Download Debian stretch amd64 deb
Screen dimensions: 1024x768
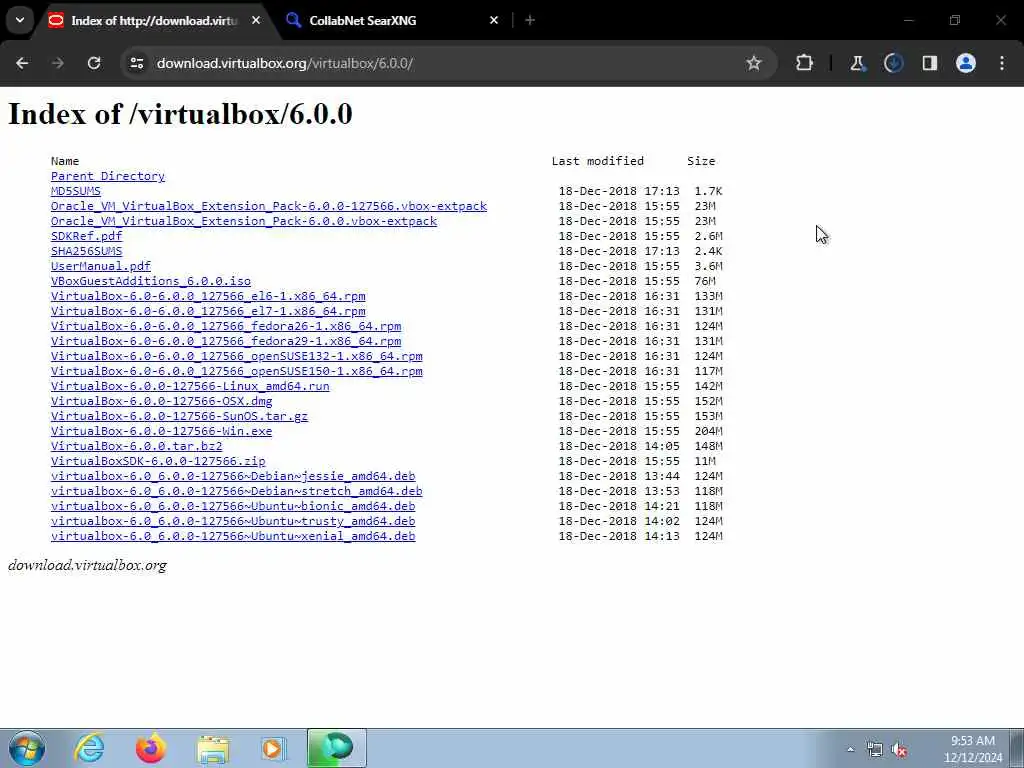(x=236, y=492)
